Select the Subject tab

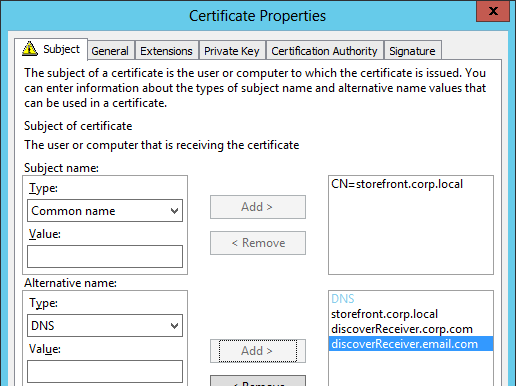[51, 49]
